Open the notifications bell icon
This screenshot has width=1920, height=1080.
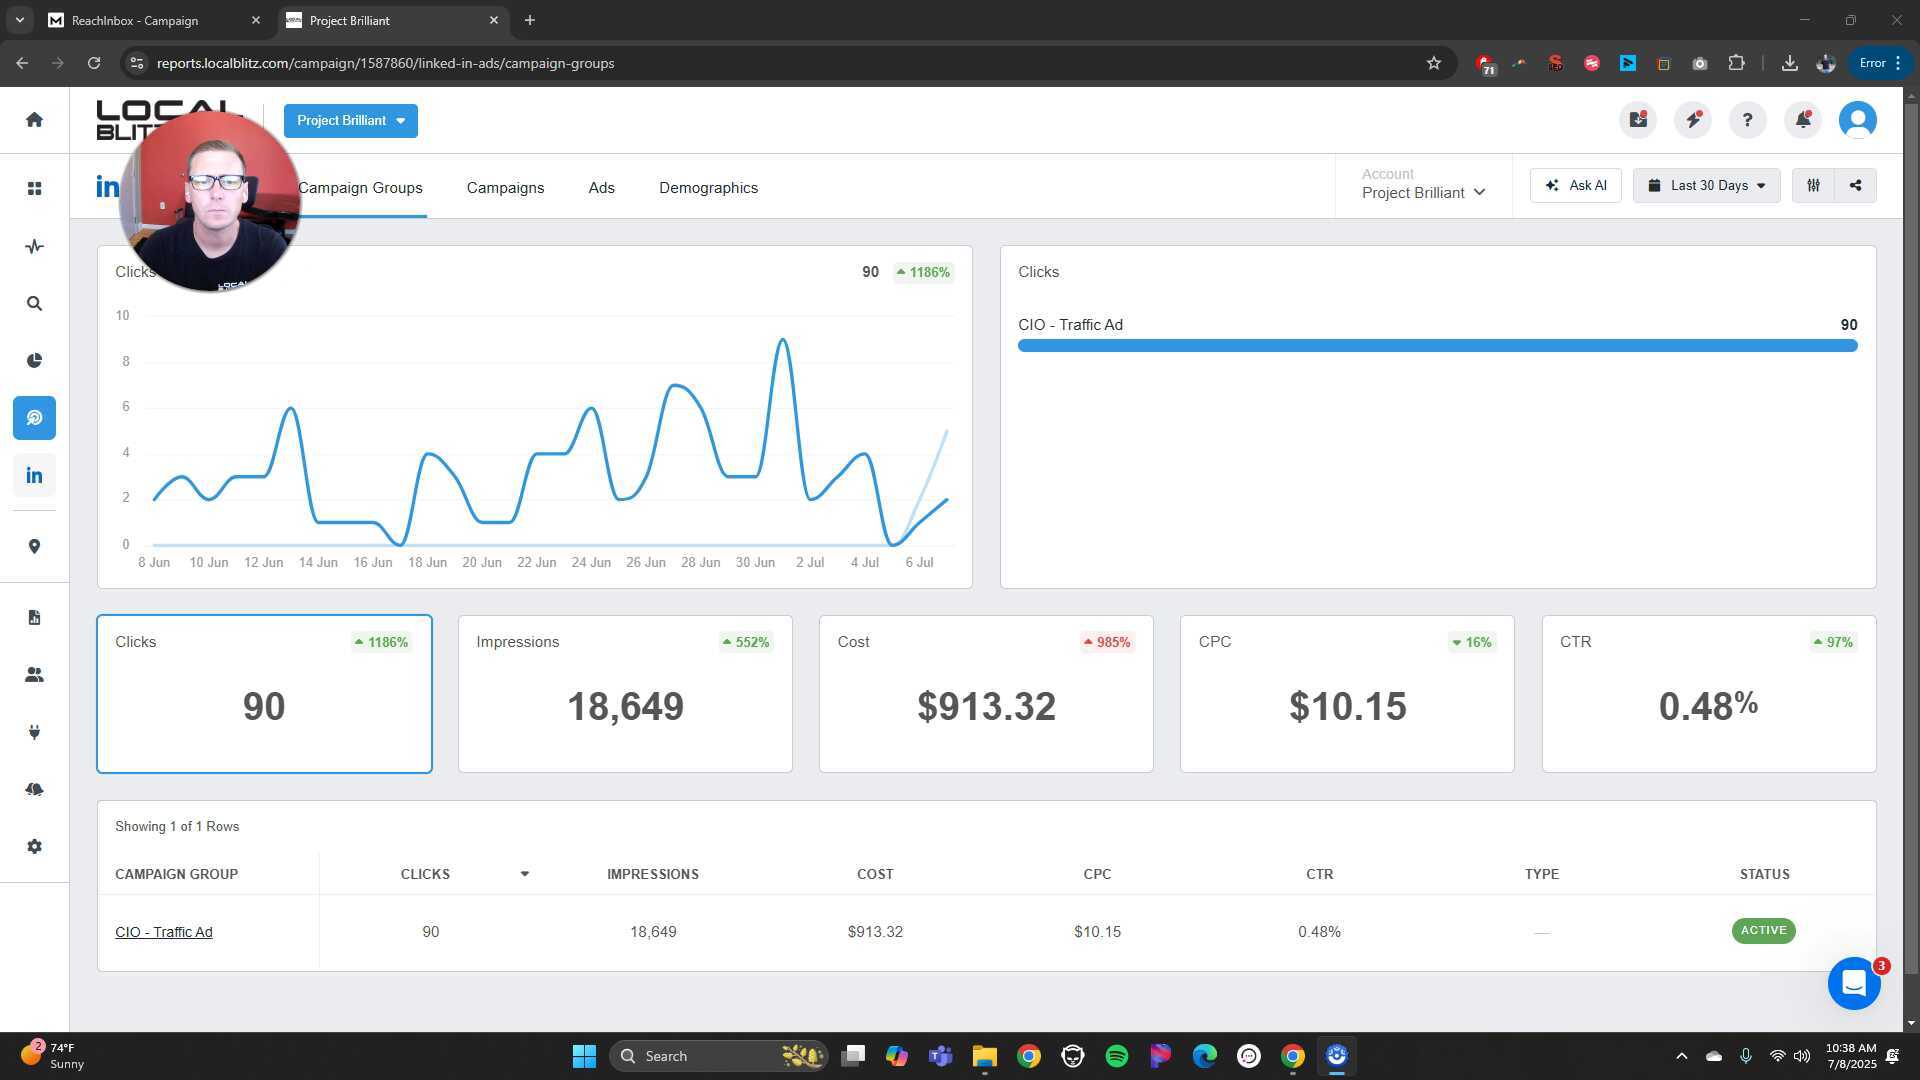1803,120
